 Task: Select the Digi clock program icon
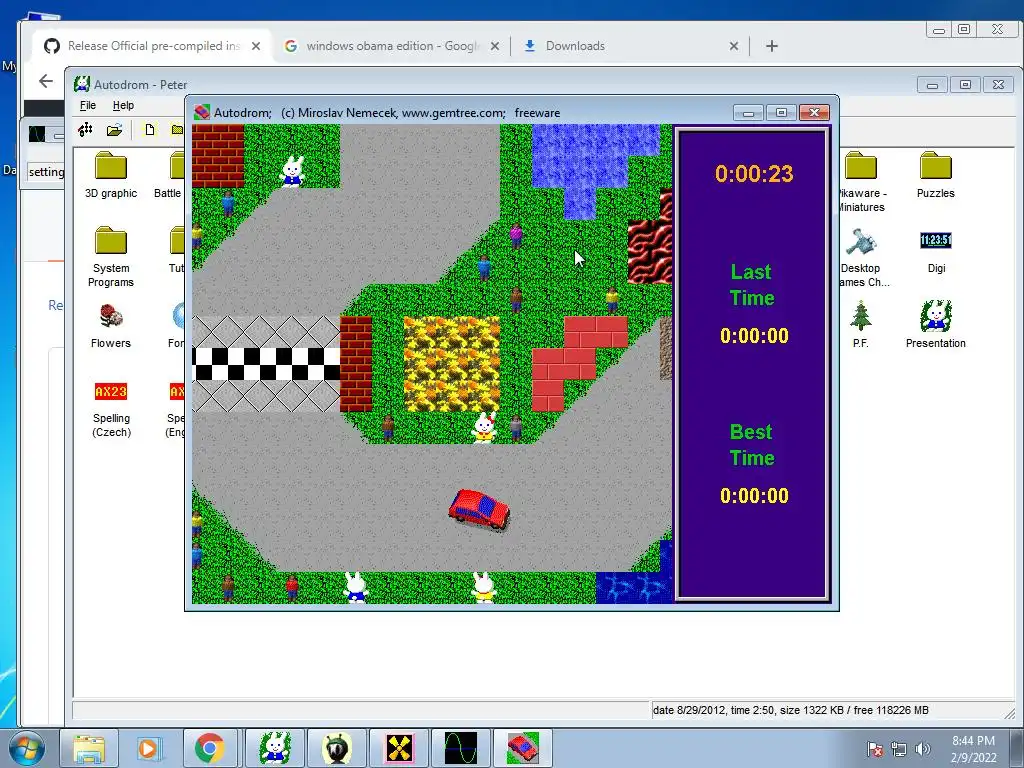(x=935, y=251)
